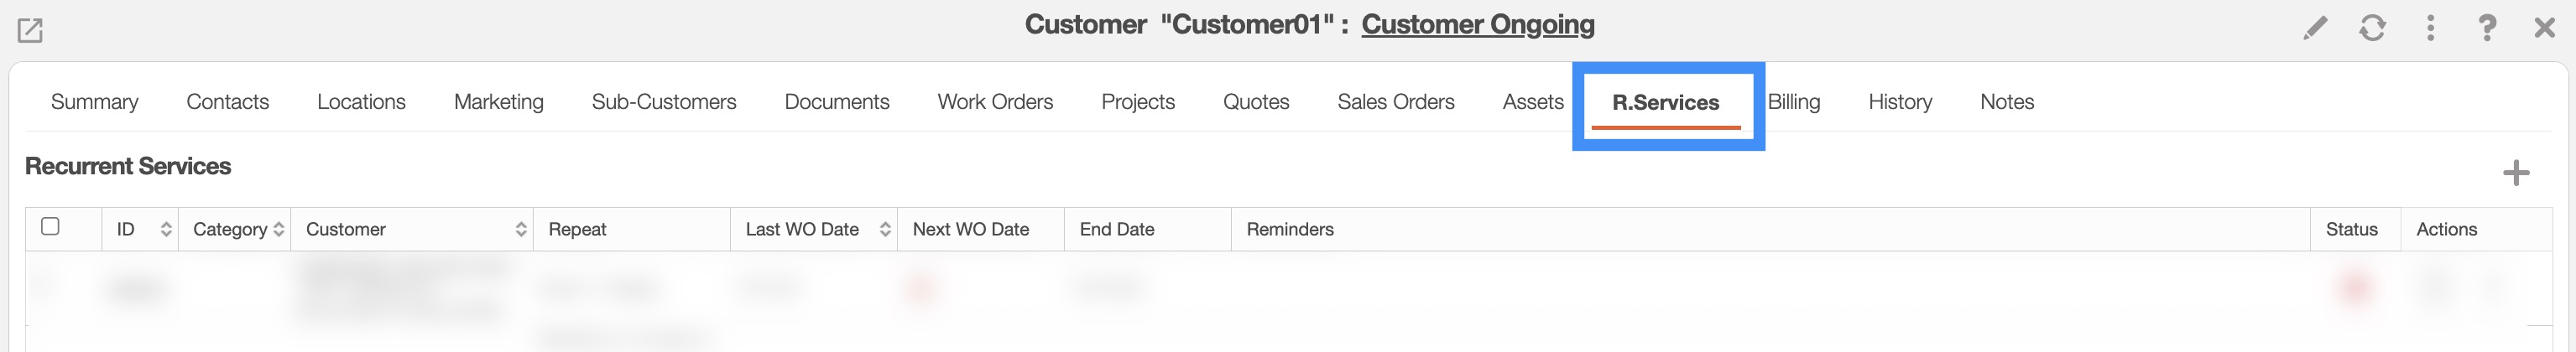The height and width of the screenshot is (352, 2576).
Task: Open the Customer Ongoing status link
Action: (x=1478, y=25)
